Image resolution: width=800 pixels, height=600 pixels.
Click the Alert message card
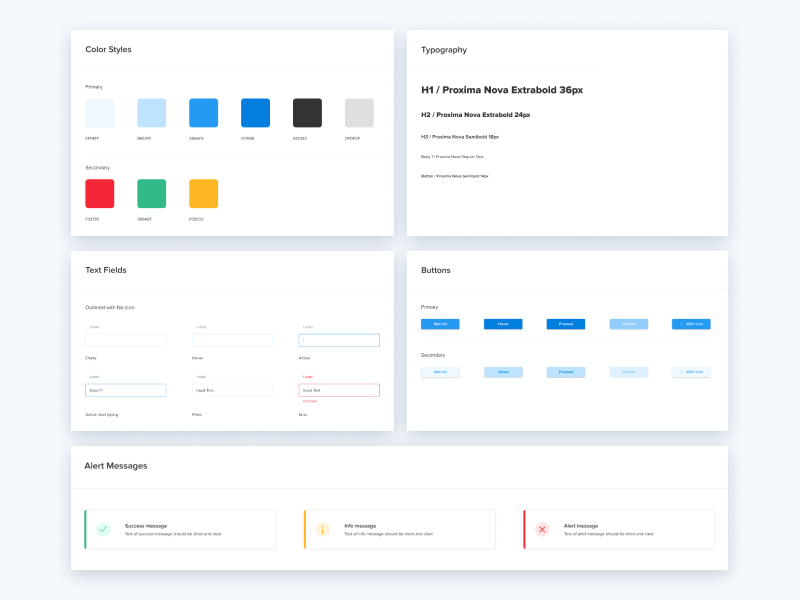(619, 529)
